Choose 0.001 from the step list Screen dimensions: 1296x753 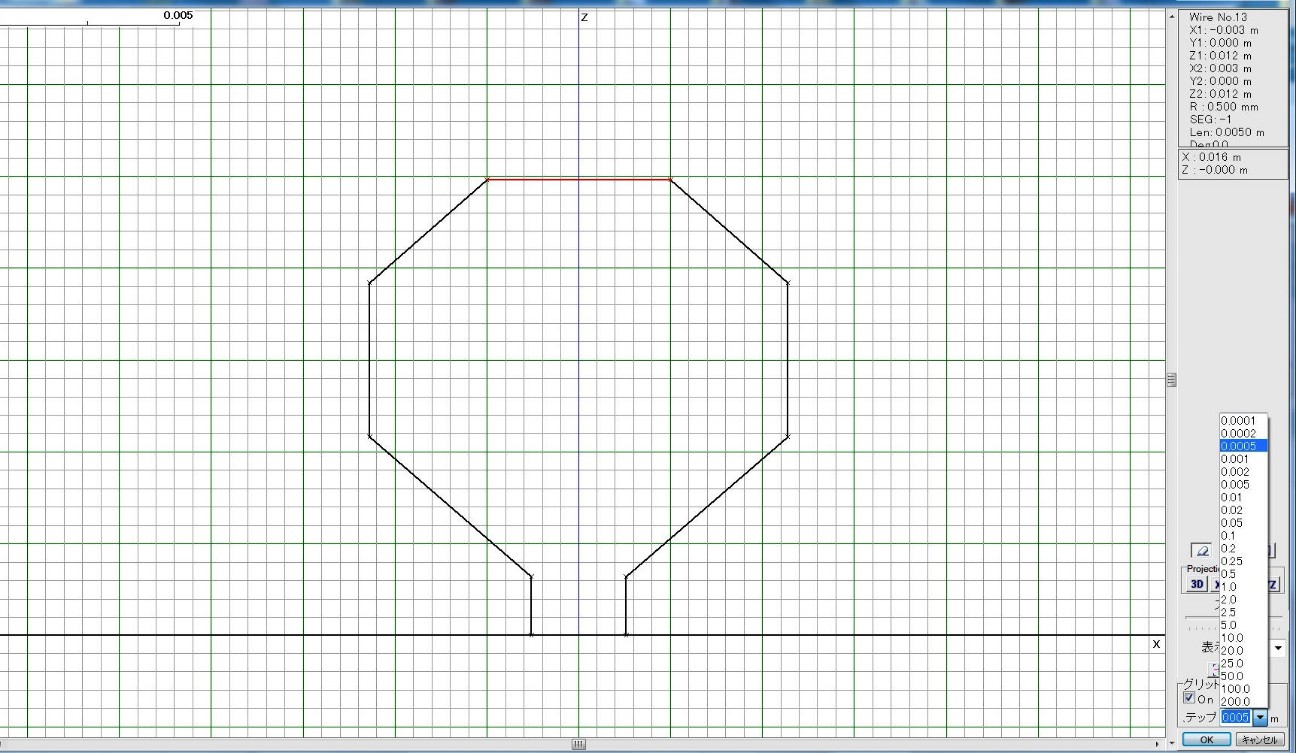pyautogui.click(x=1244, y=459)
